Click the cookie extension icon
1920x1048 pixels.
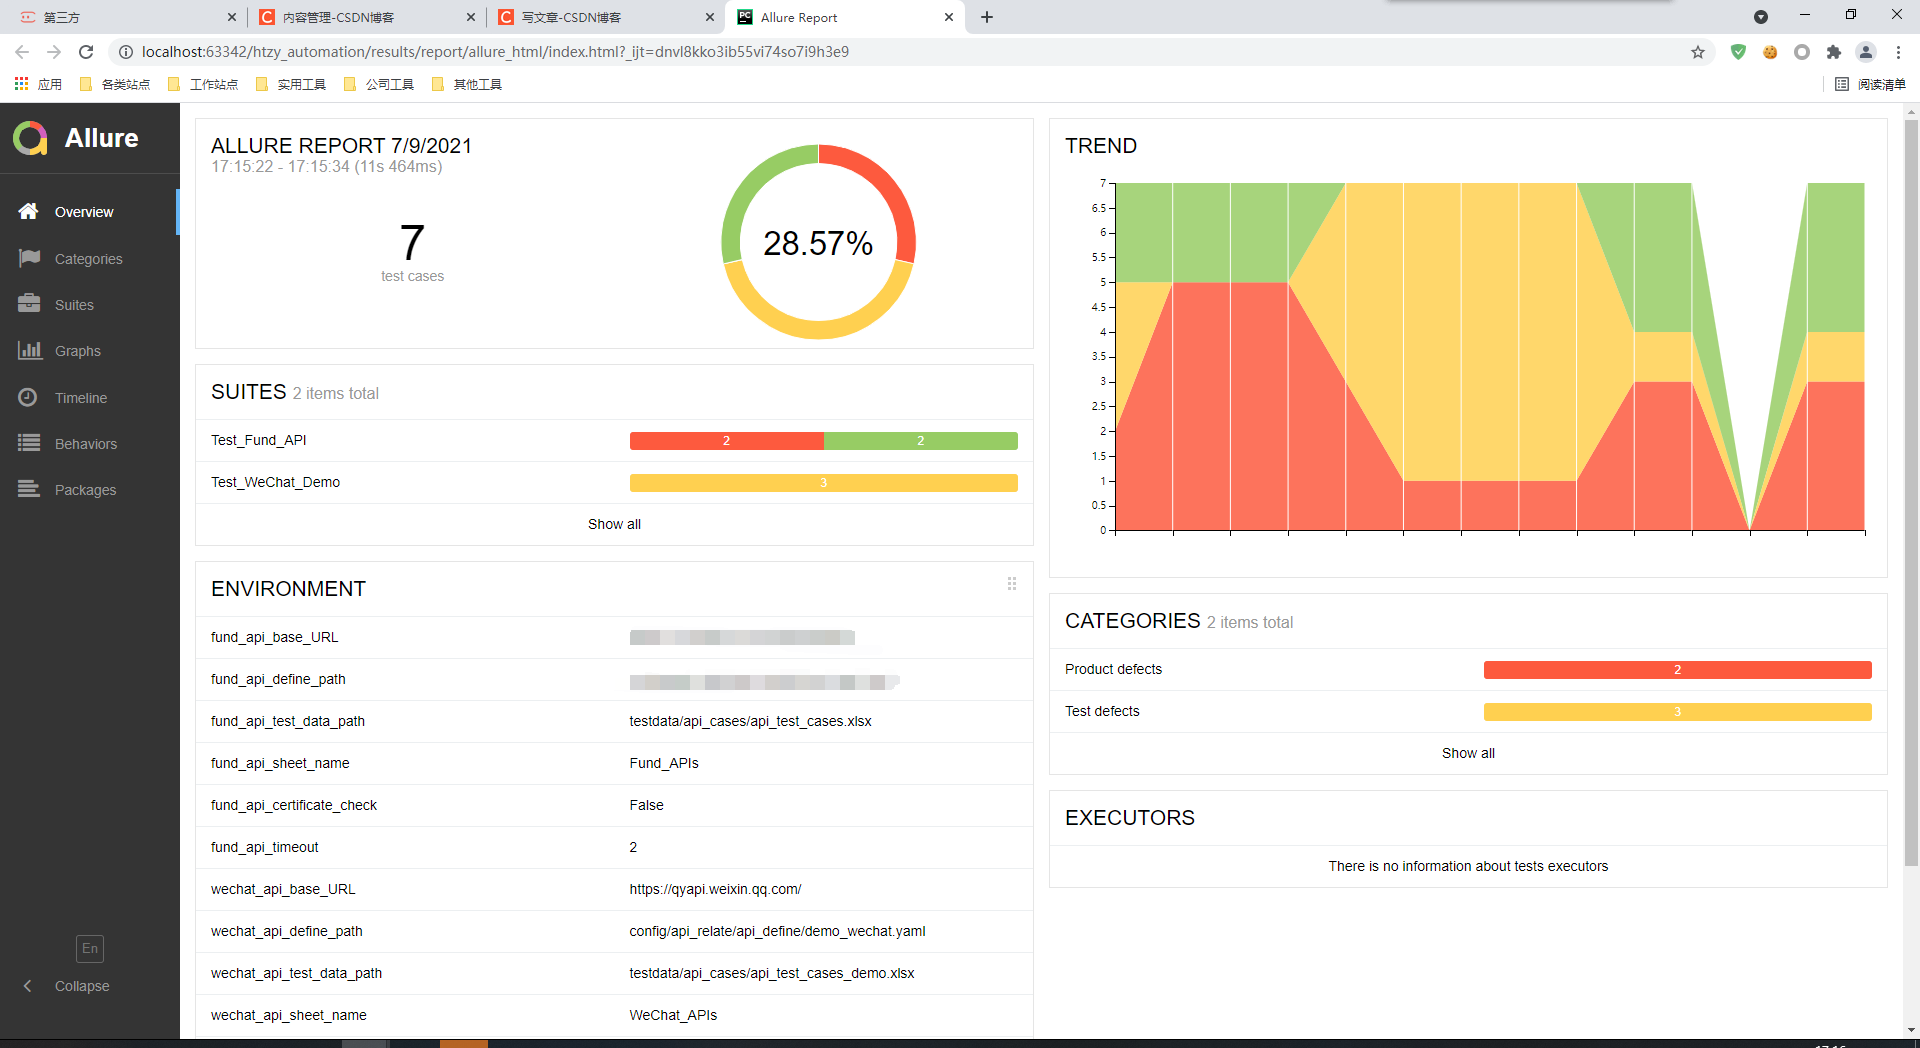(x=1770, y=52)
